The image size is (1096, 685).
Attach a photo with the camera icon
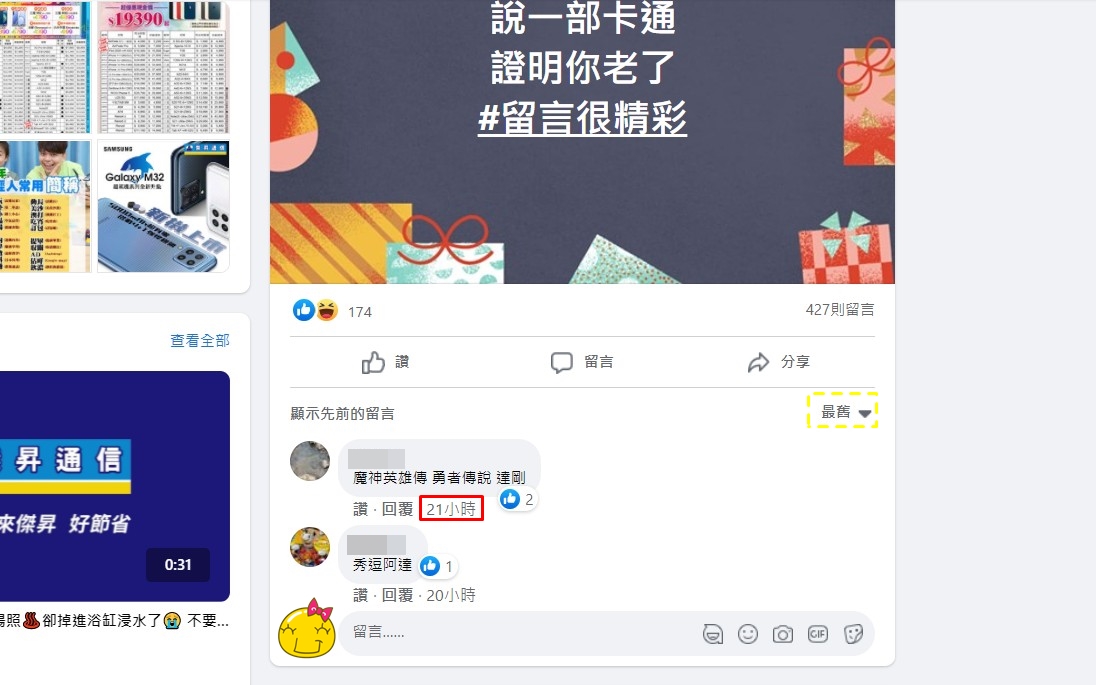tap(783, 634)
